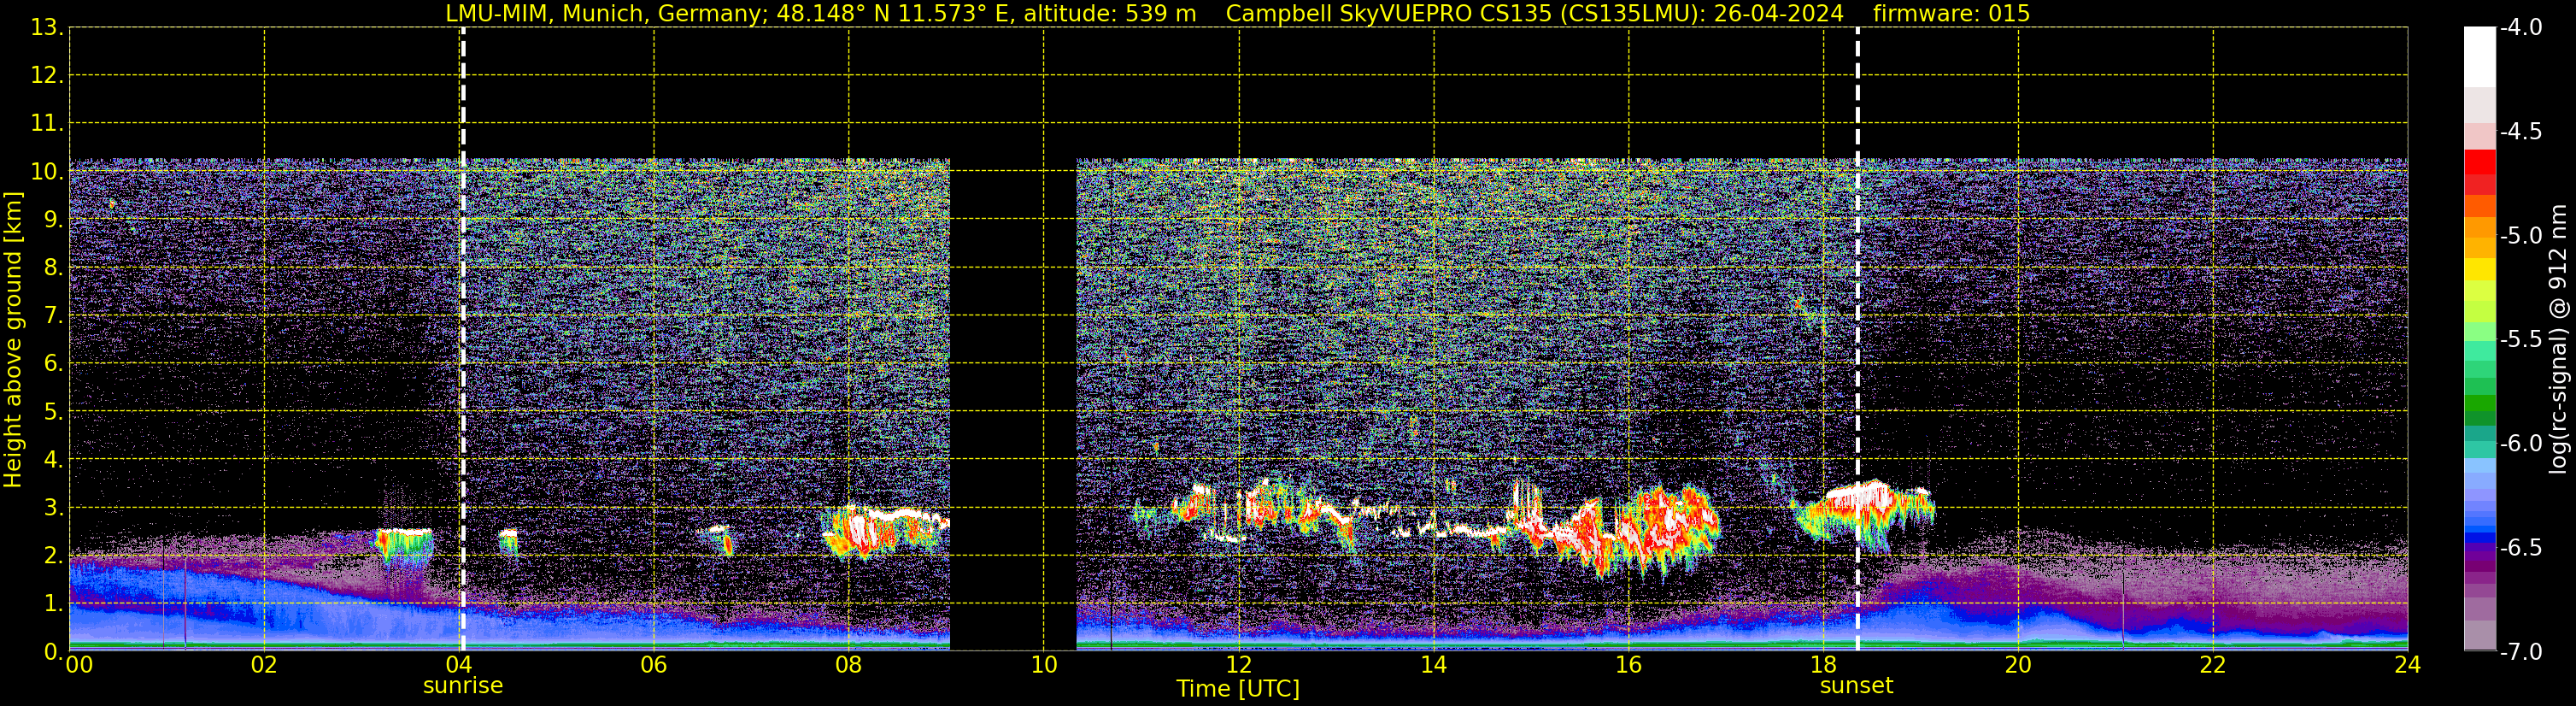
Task: Click the x-axis tick label '24'
Action: tap(2408, 665)
